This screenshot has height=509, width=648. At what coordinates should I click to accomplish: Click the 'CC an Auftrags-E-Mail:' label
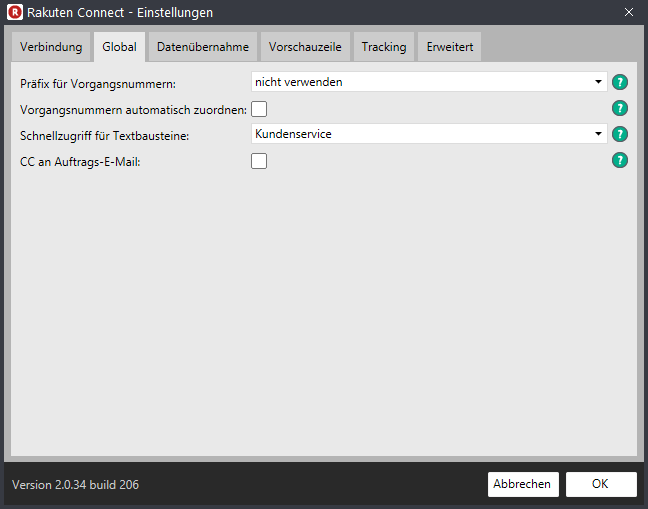pos(80,162)
